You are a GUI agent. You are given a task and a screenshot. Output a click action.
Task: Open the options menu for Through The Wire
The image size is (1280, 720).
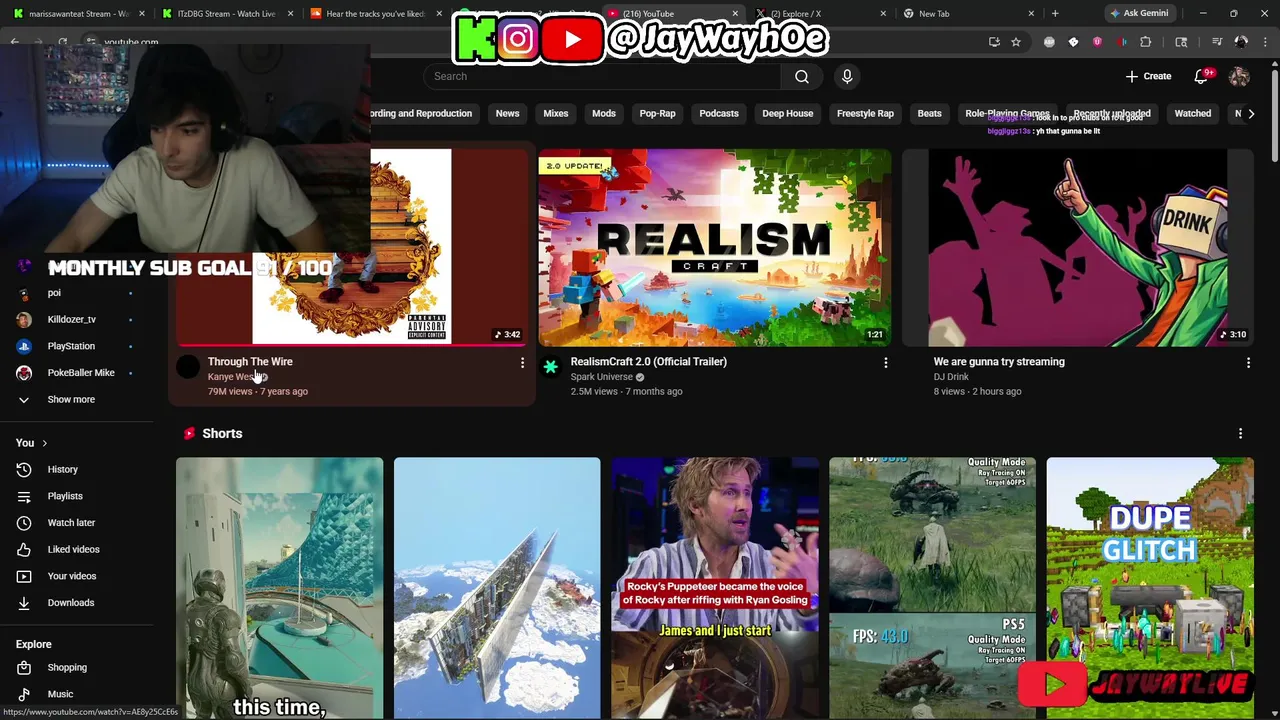point(522,363)
